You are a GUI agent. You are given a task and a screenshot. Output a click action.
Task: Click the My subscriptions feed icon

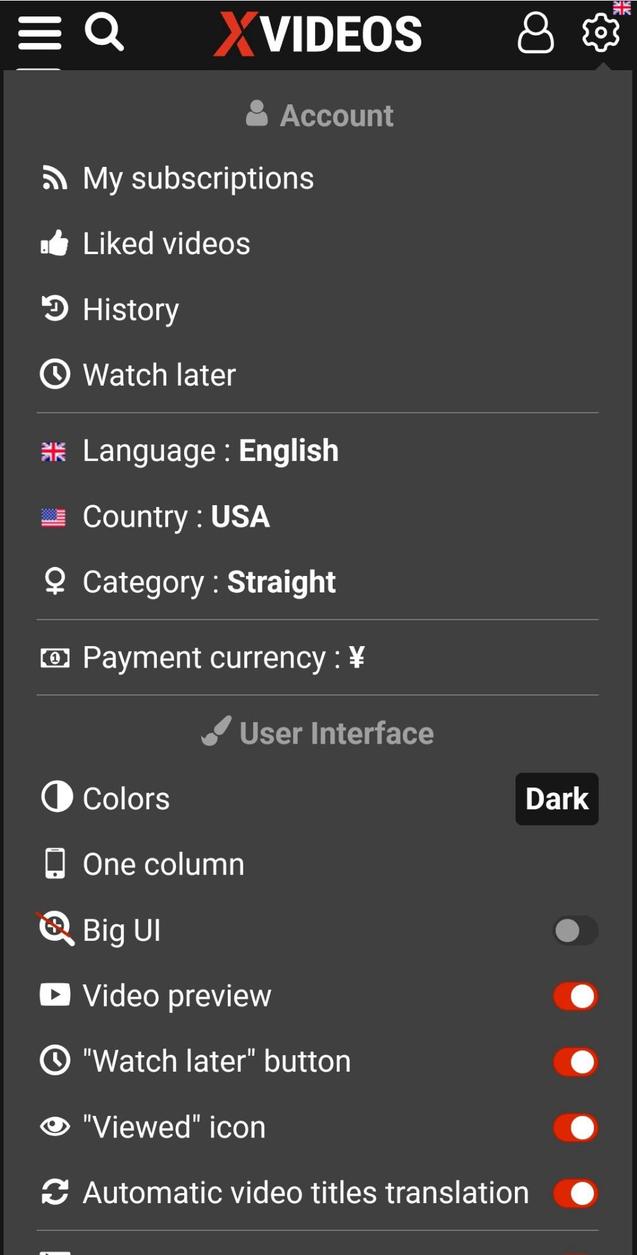coord(55,177)
